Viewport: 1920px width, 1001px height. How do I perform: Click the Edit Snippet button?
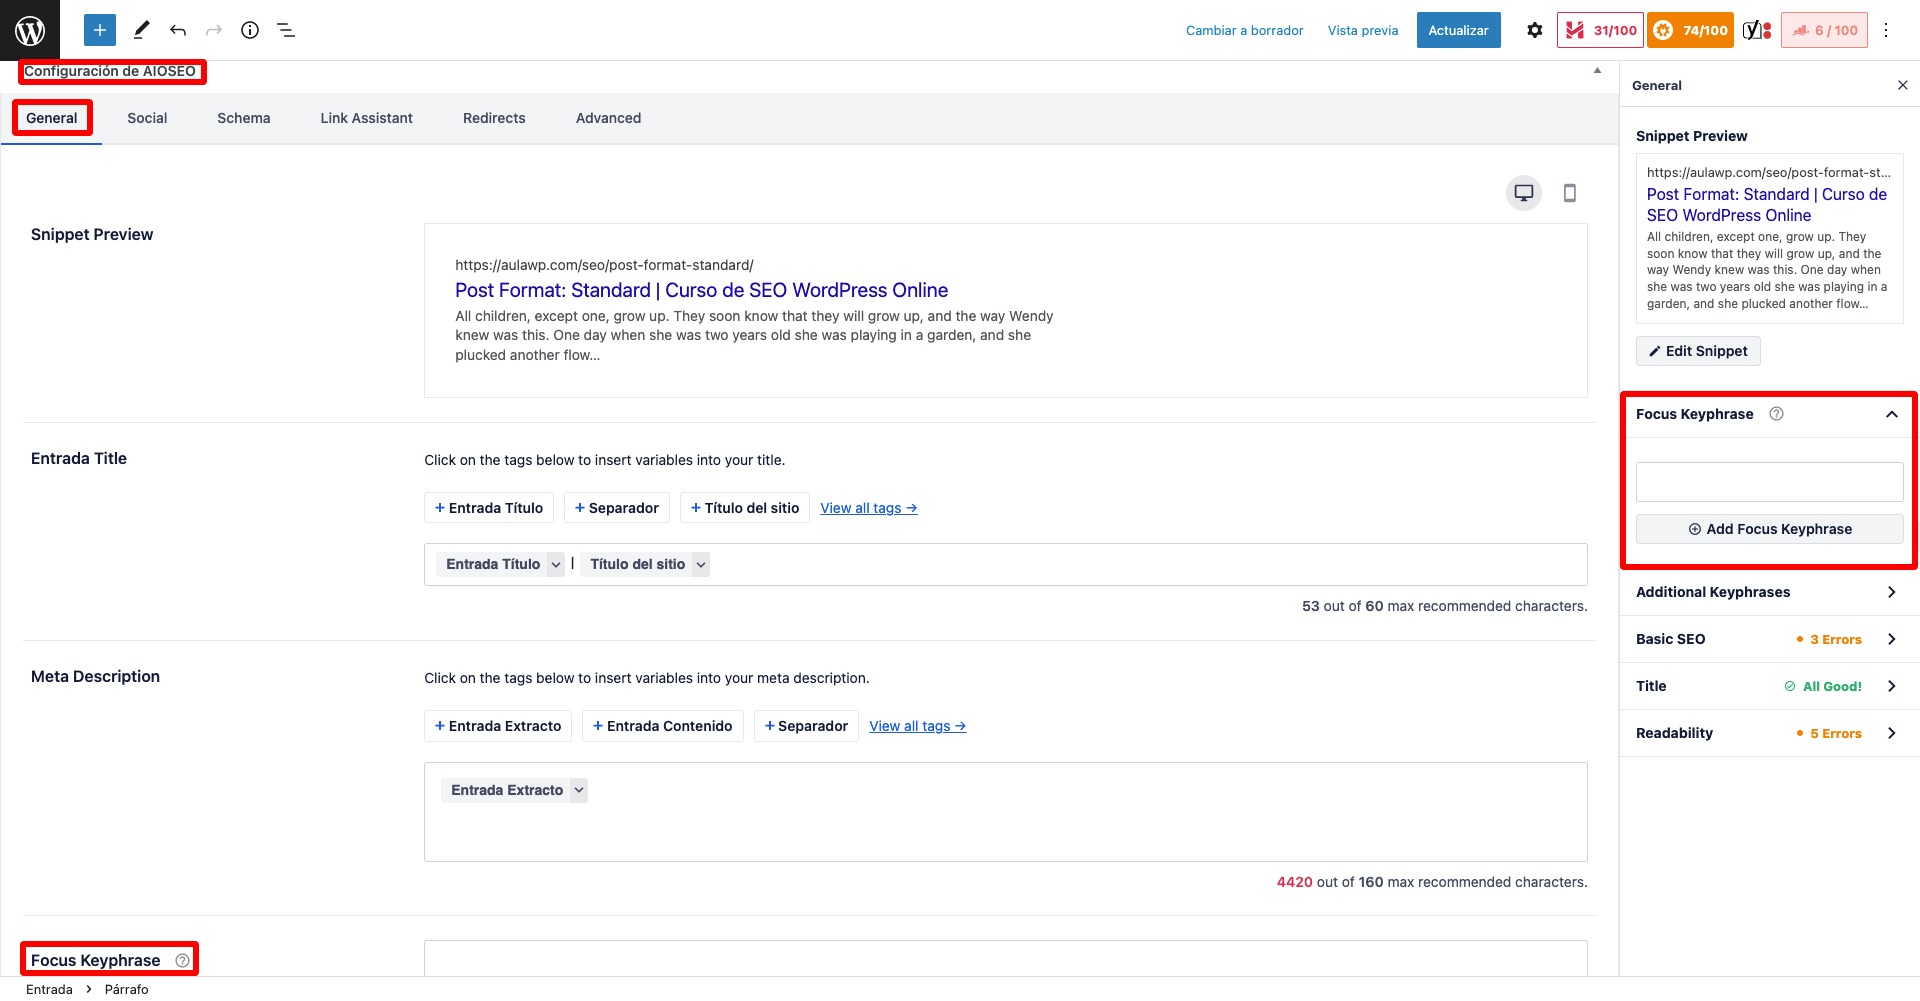[1698, 351]
